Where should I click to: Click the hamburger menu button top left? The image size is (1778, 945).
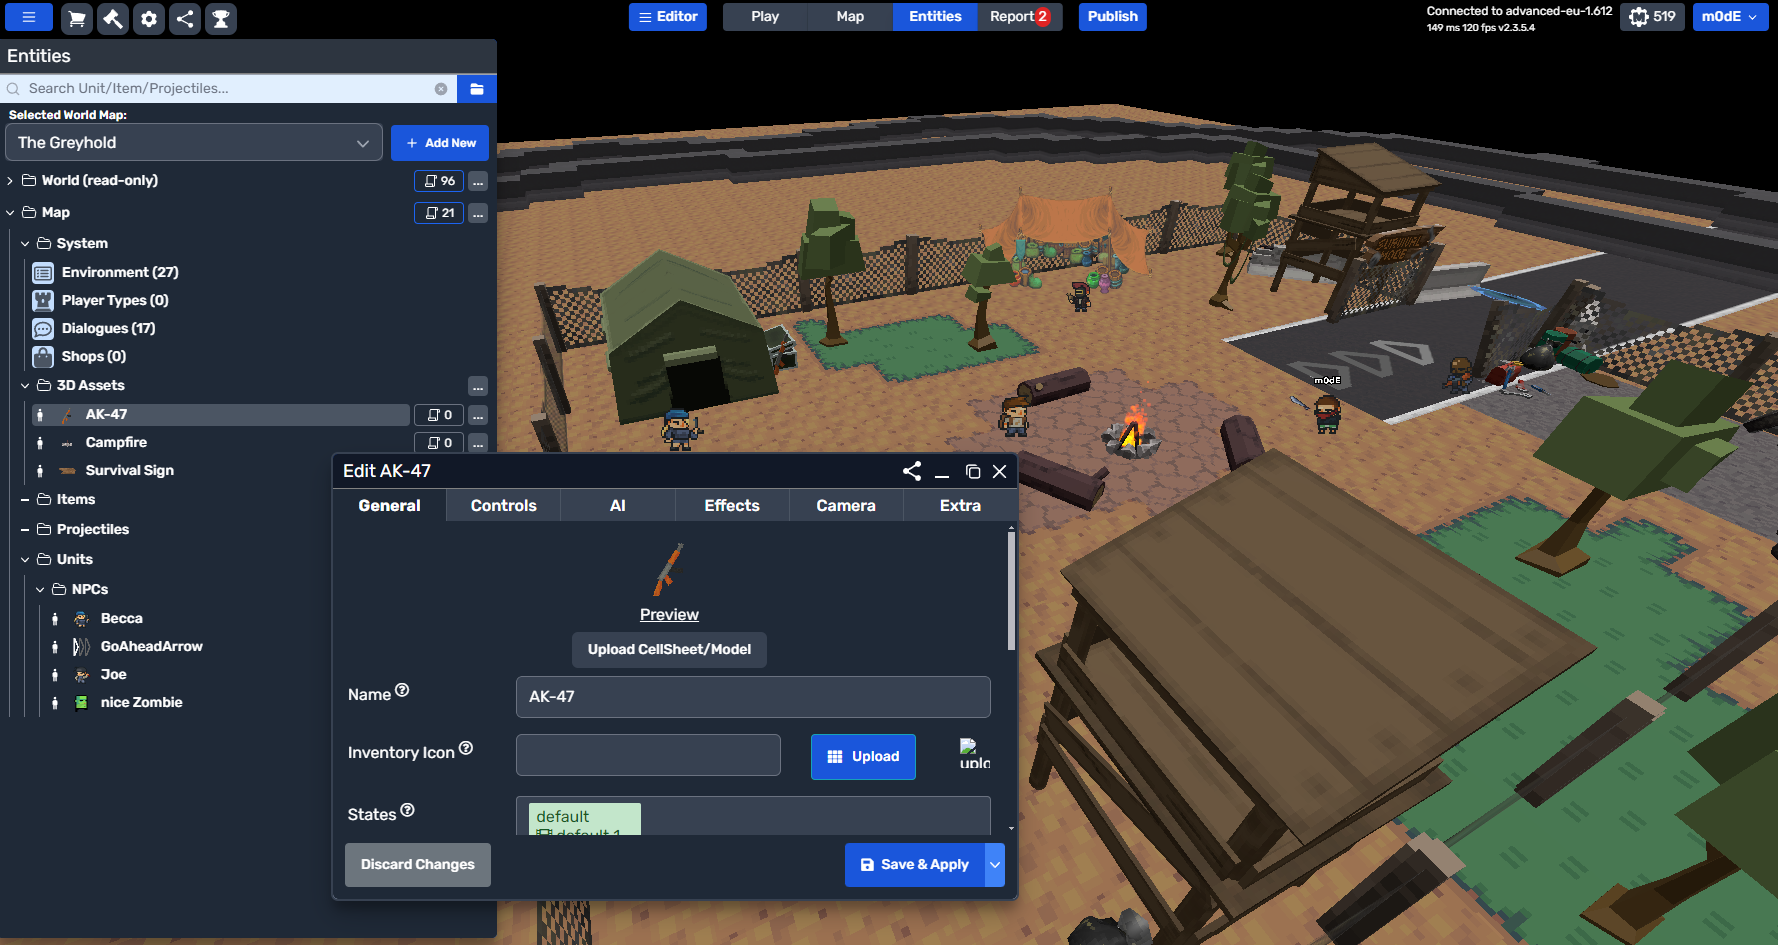[x=28, y=17]
